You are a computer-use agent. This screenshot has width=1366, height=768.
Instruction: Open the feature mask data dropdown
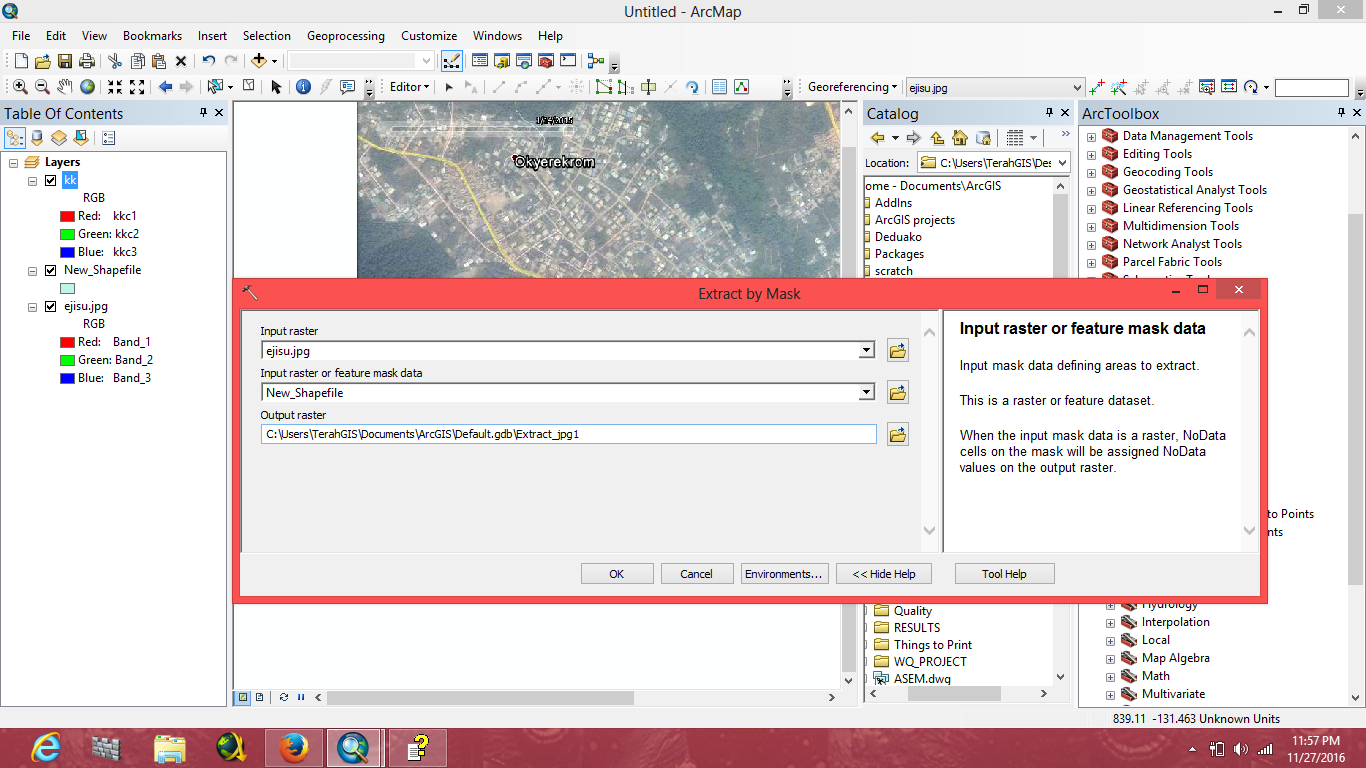point(867,393)
